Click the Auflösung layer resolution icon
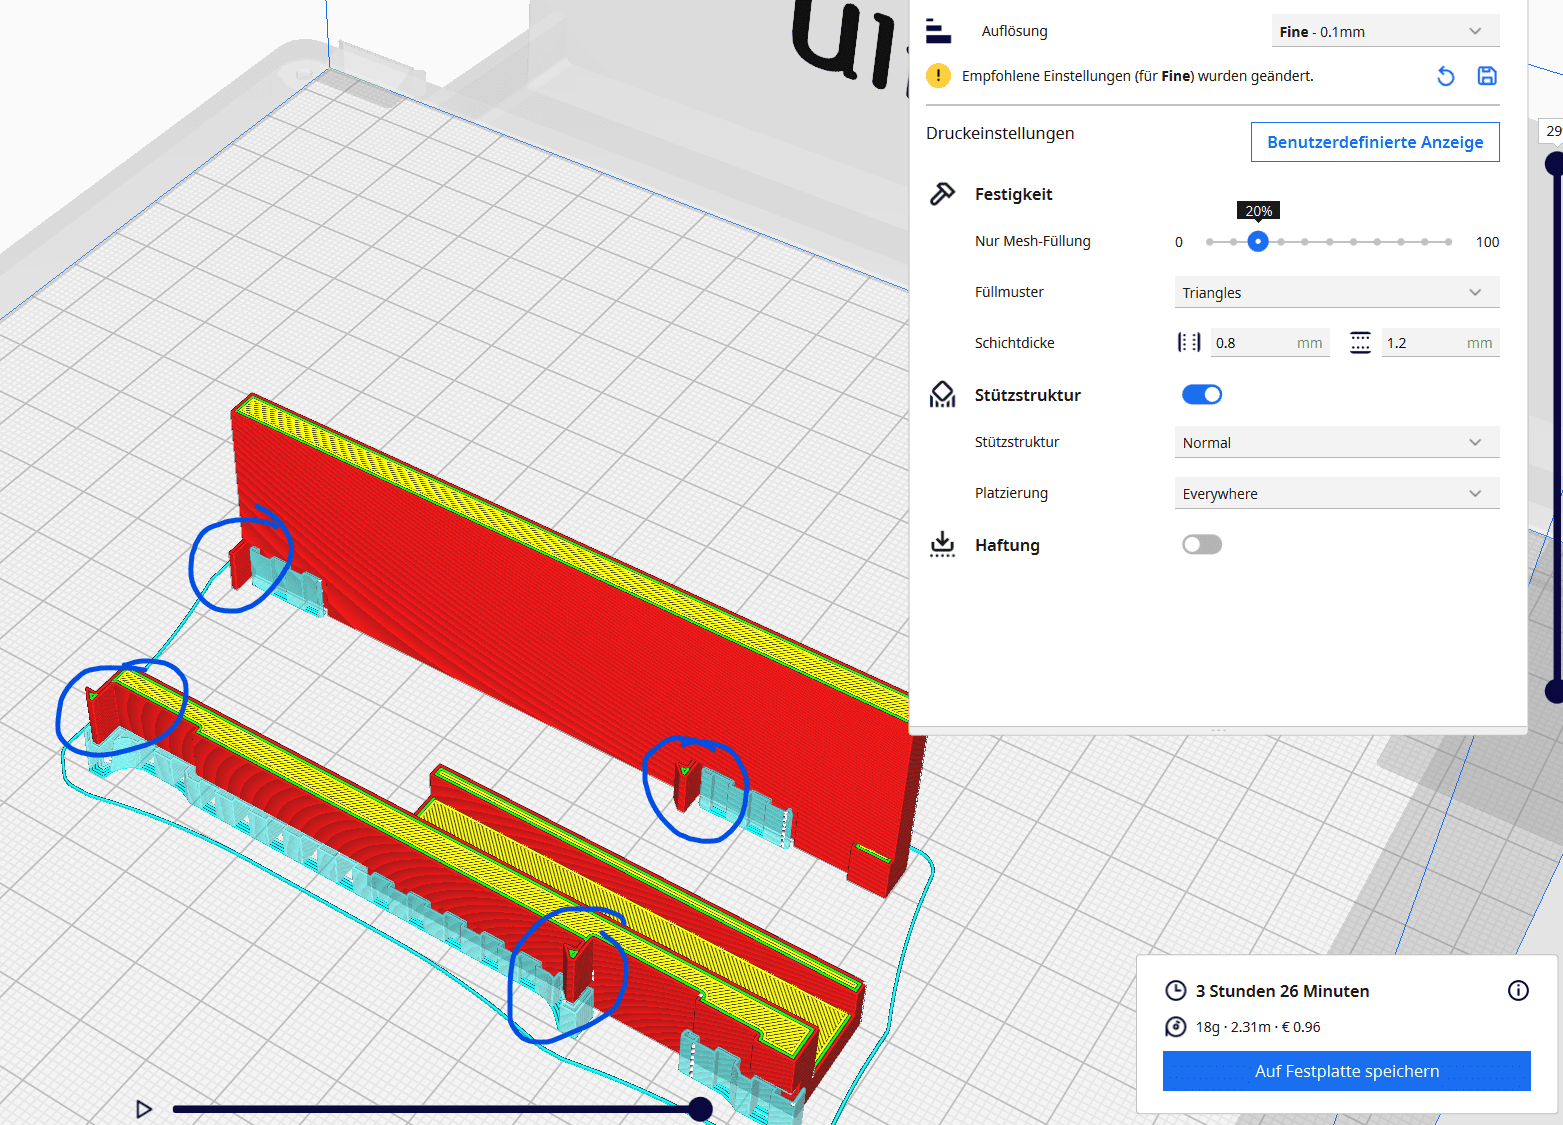The width and height of the screenshot is (1563, 1125). coord(938,31)
